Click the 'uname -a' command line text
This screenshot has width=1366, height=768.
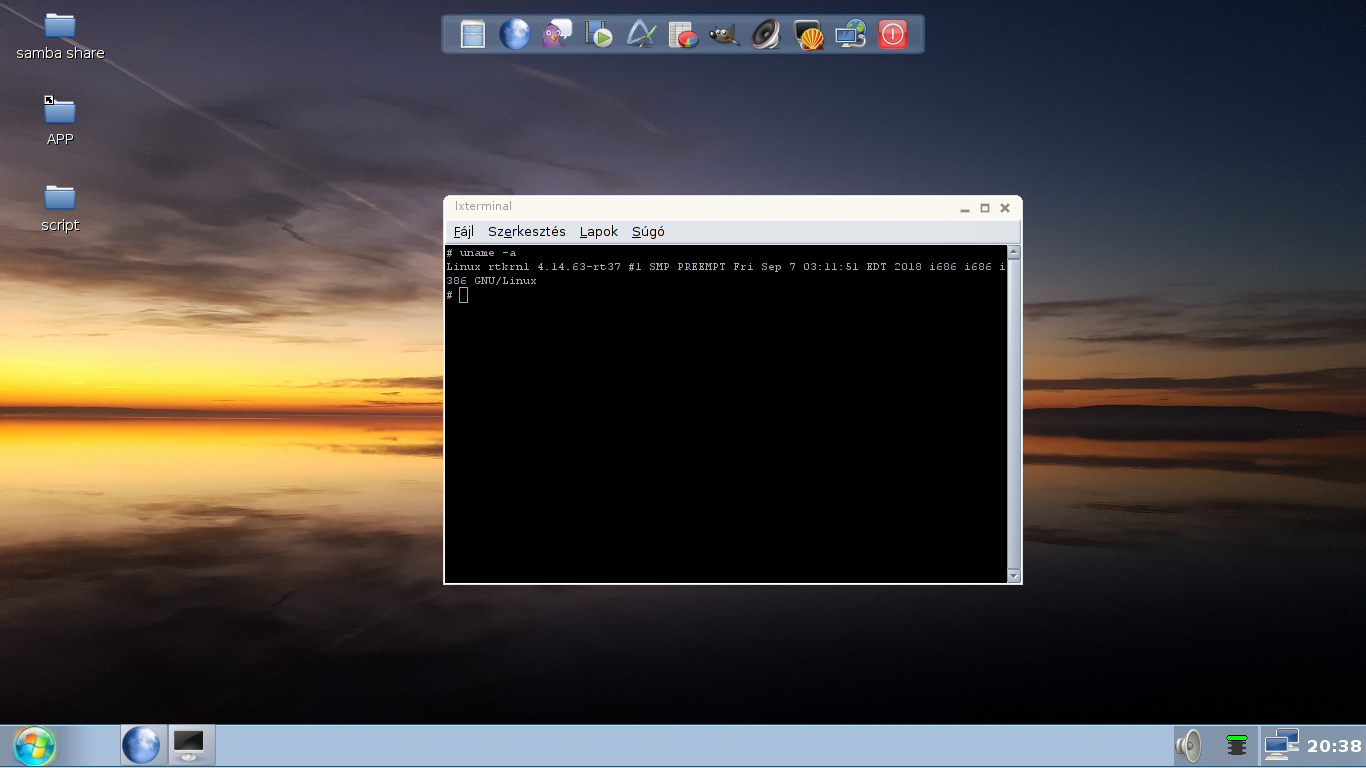(488, 253)
